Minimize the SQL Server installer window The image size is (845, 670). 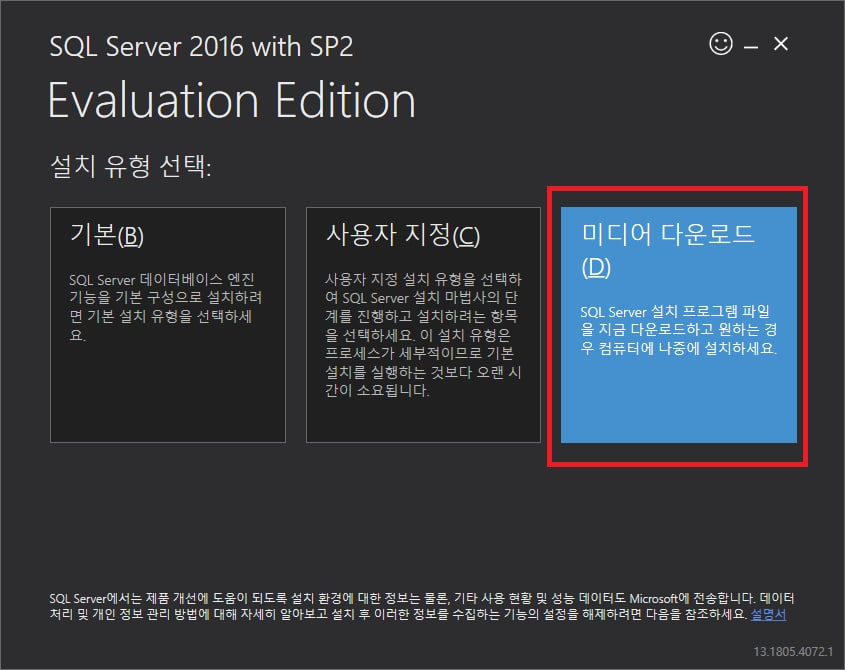tap(751, 47)
